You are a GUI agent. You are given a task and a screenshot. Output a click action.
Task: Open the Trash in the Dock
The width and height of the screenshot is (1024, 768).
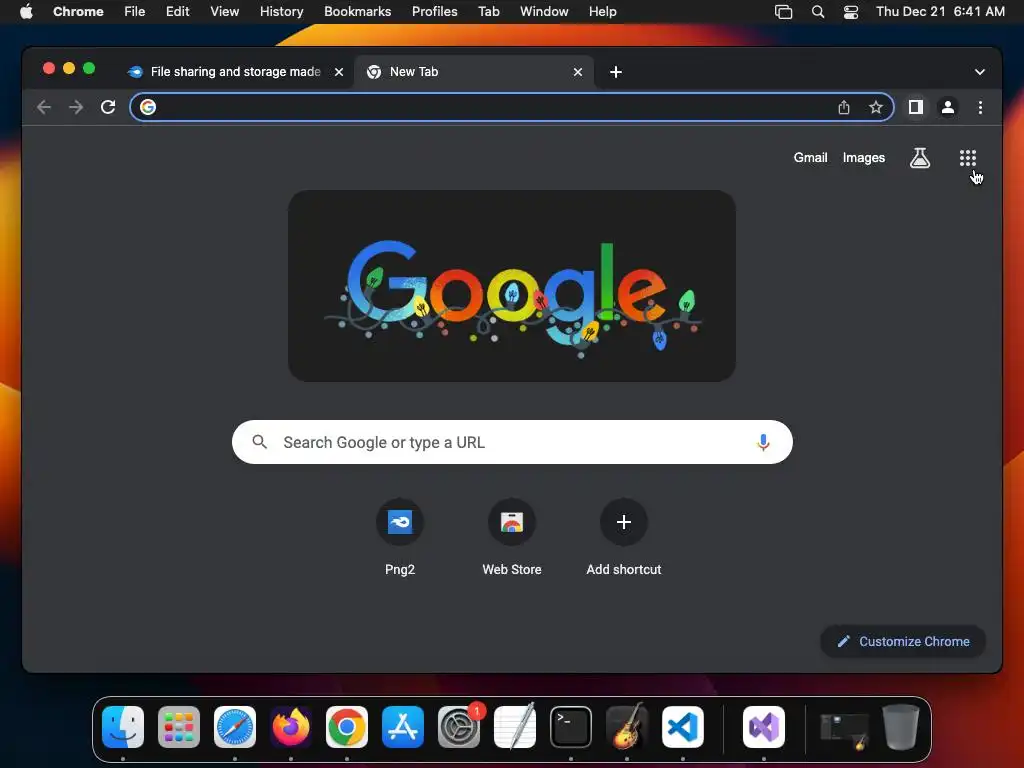901,727
